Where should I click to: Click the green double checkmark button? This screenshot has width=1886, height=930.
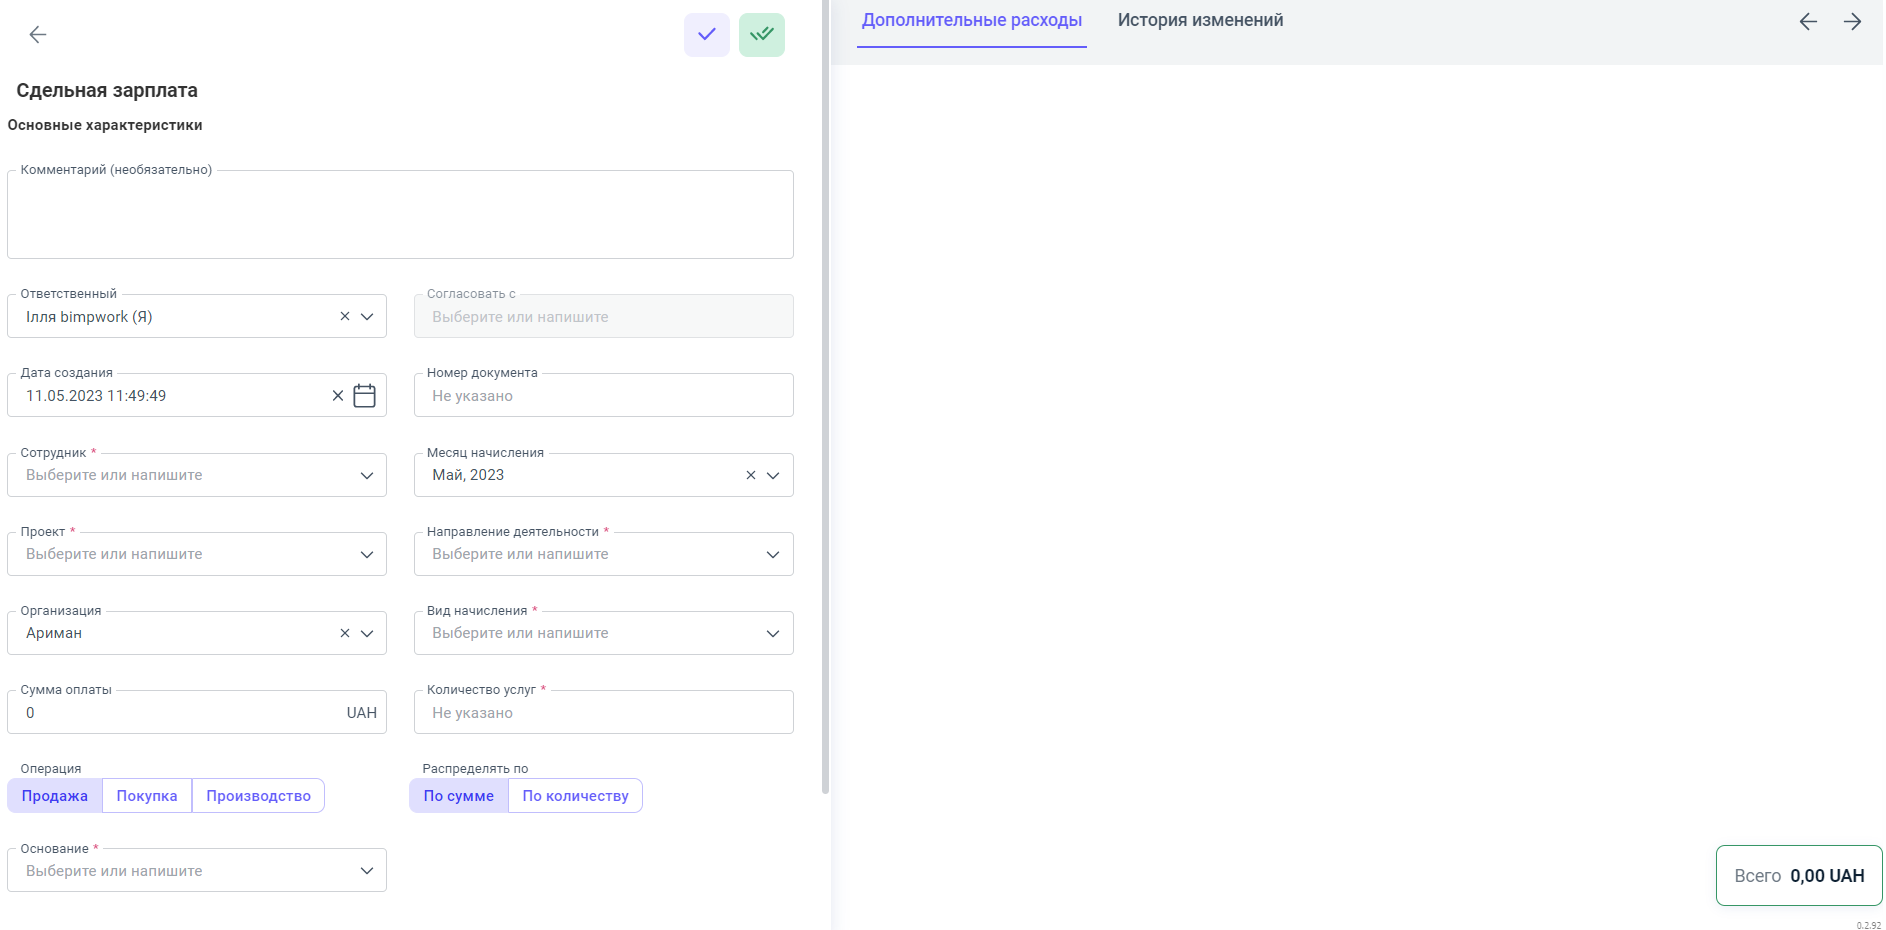pyautogui.click(x=761, y=35)
